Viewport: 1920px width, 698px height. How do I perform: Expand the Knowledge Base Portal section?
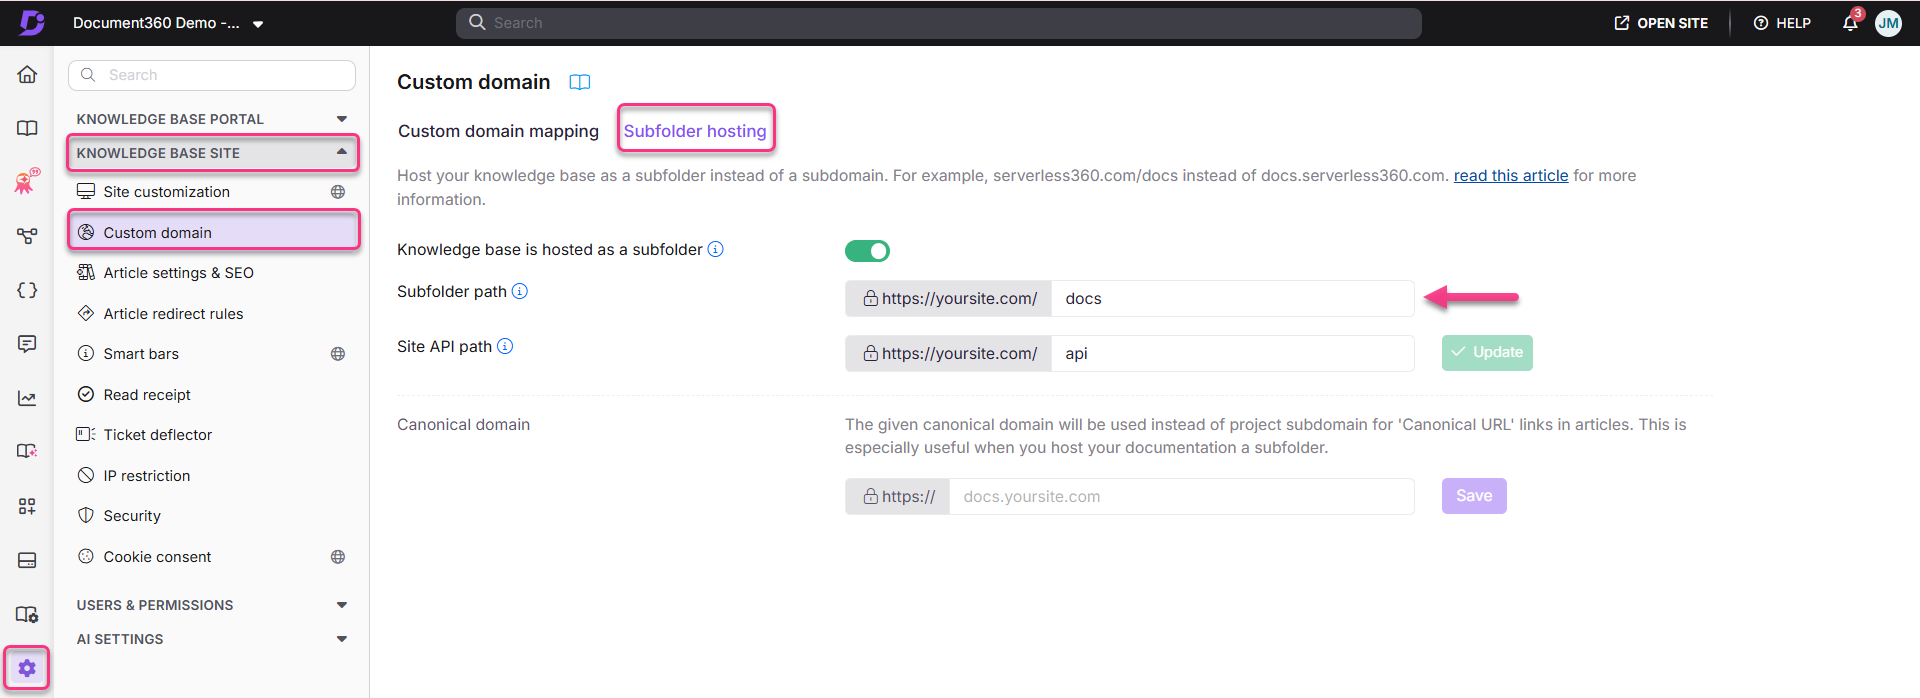212,119
